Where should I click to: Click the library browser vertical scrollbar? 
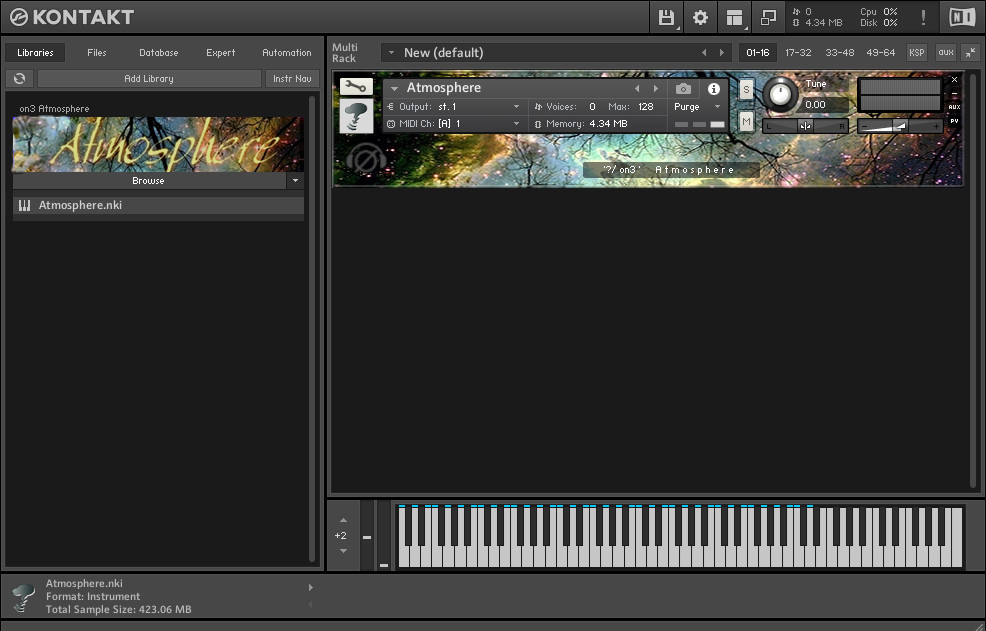311,329
